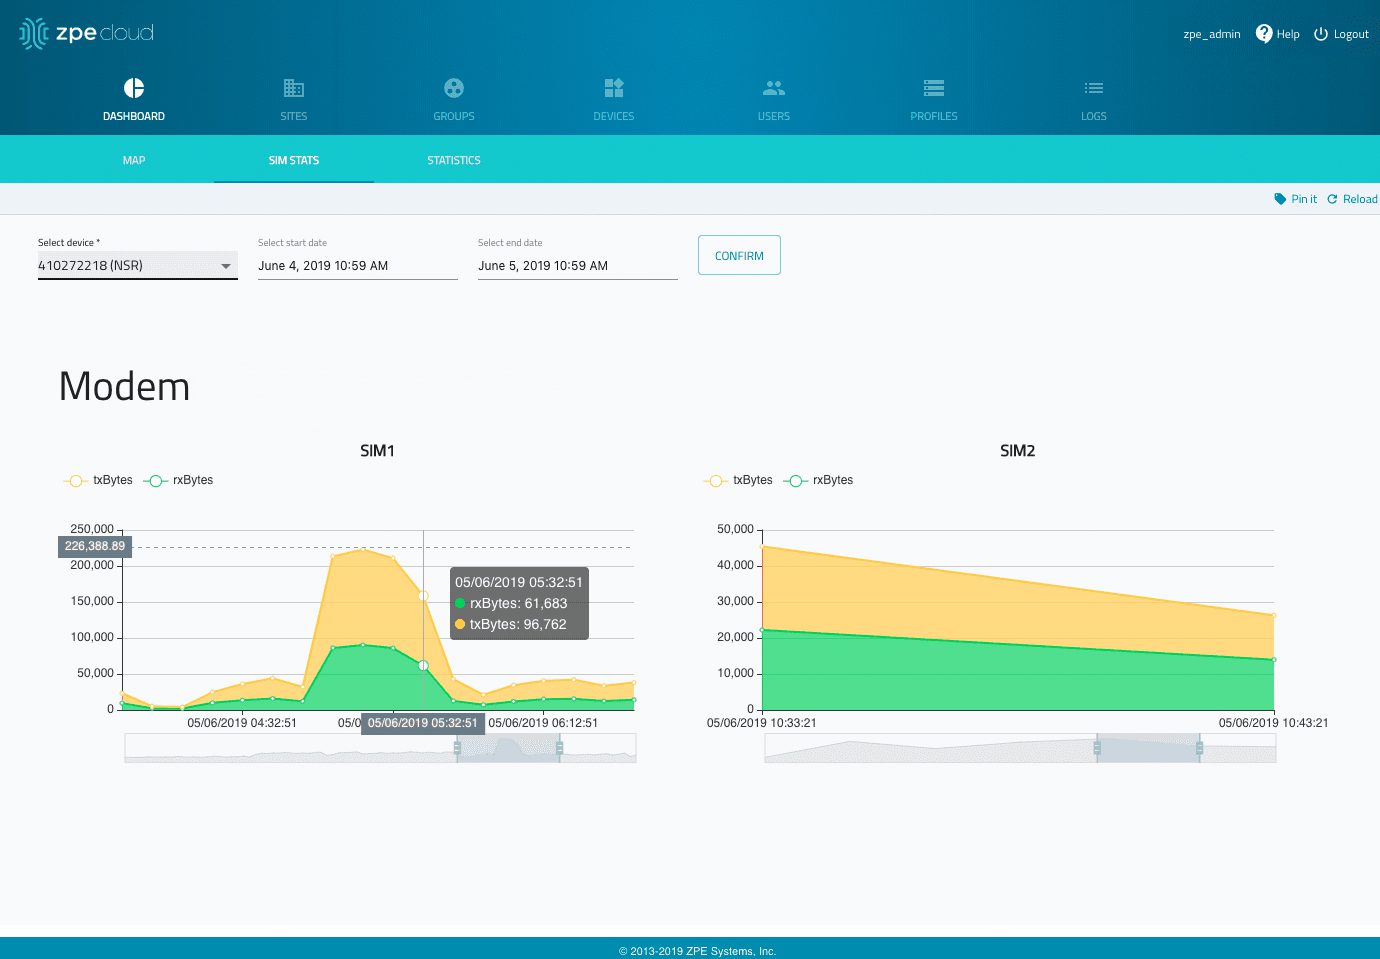
Task: Open the end date picker field
Action: (577, 266)
